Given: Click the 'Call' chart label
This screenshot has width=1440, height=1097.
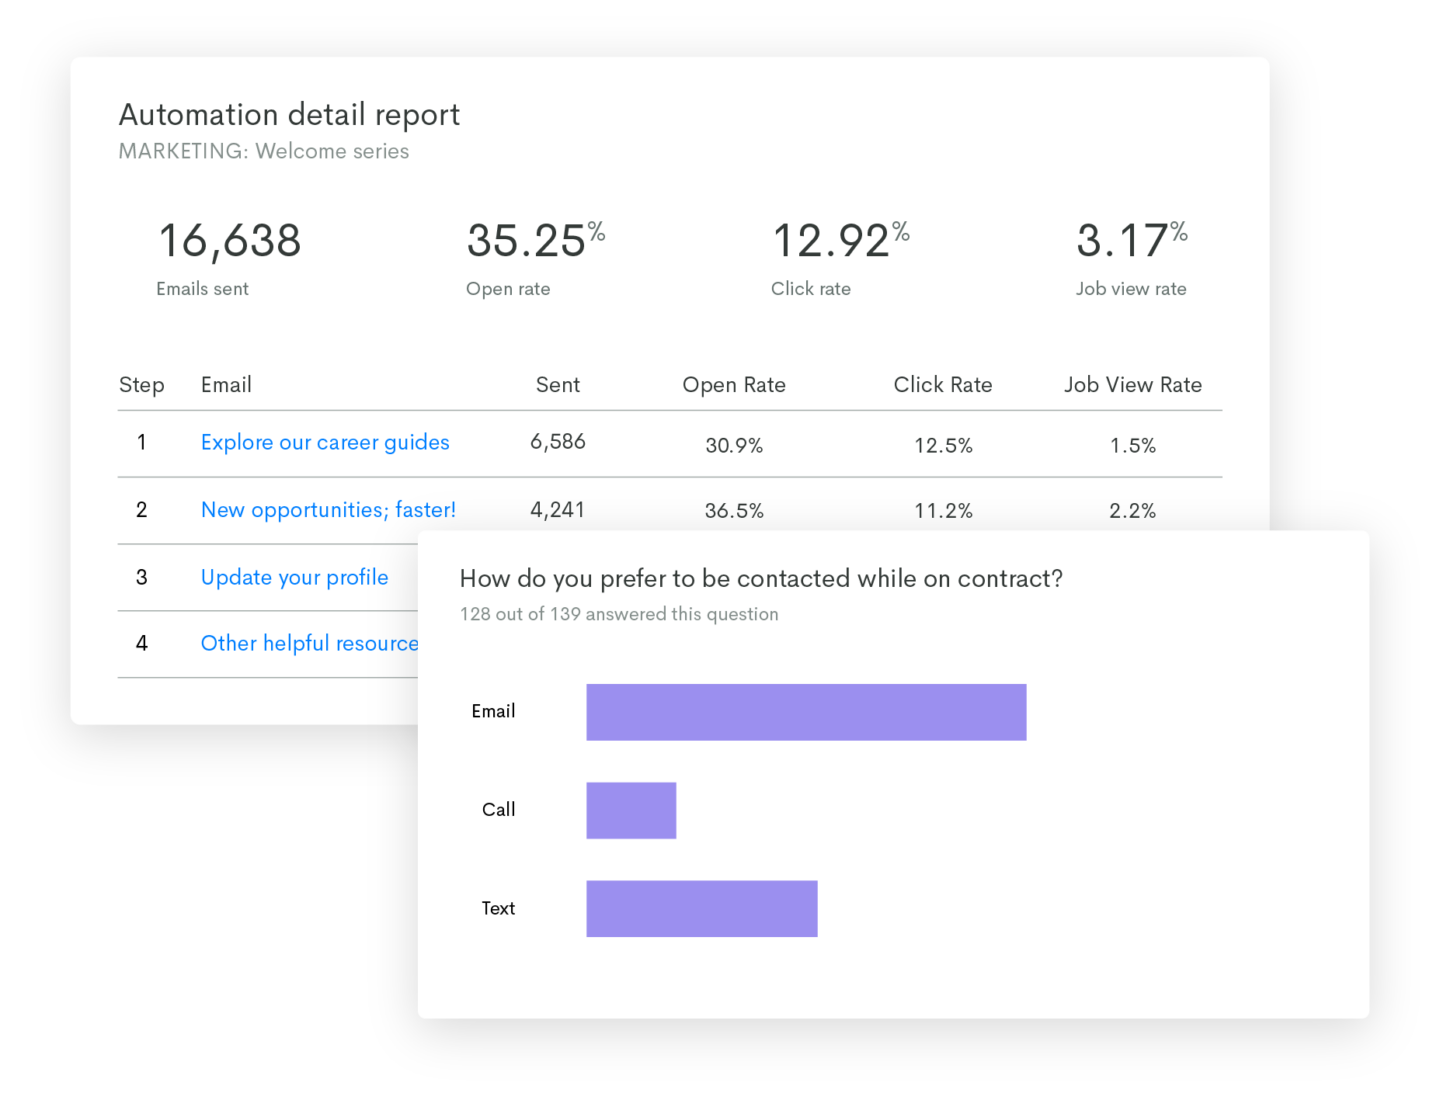Looking at the screenshot, I should tap(499, 810).
